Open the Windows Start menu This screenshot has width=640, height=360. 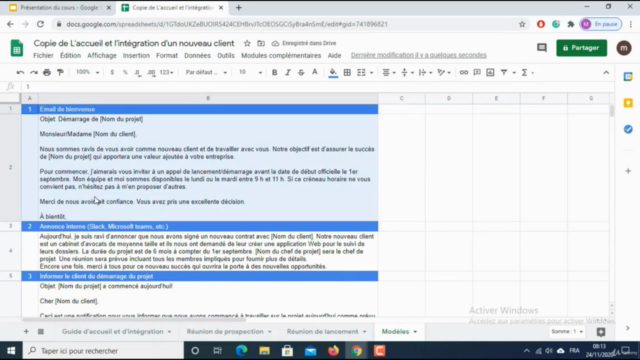click(11, 351)
